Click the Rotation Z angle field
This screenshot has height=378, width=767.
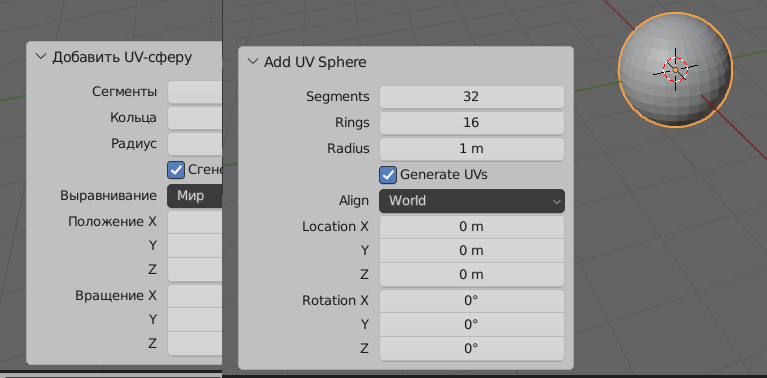click(x=472, y=348)
